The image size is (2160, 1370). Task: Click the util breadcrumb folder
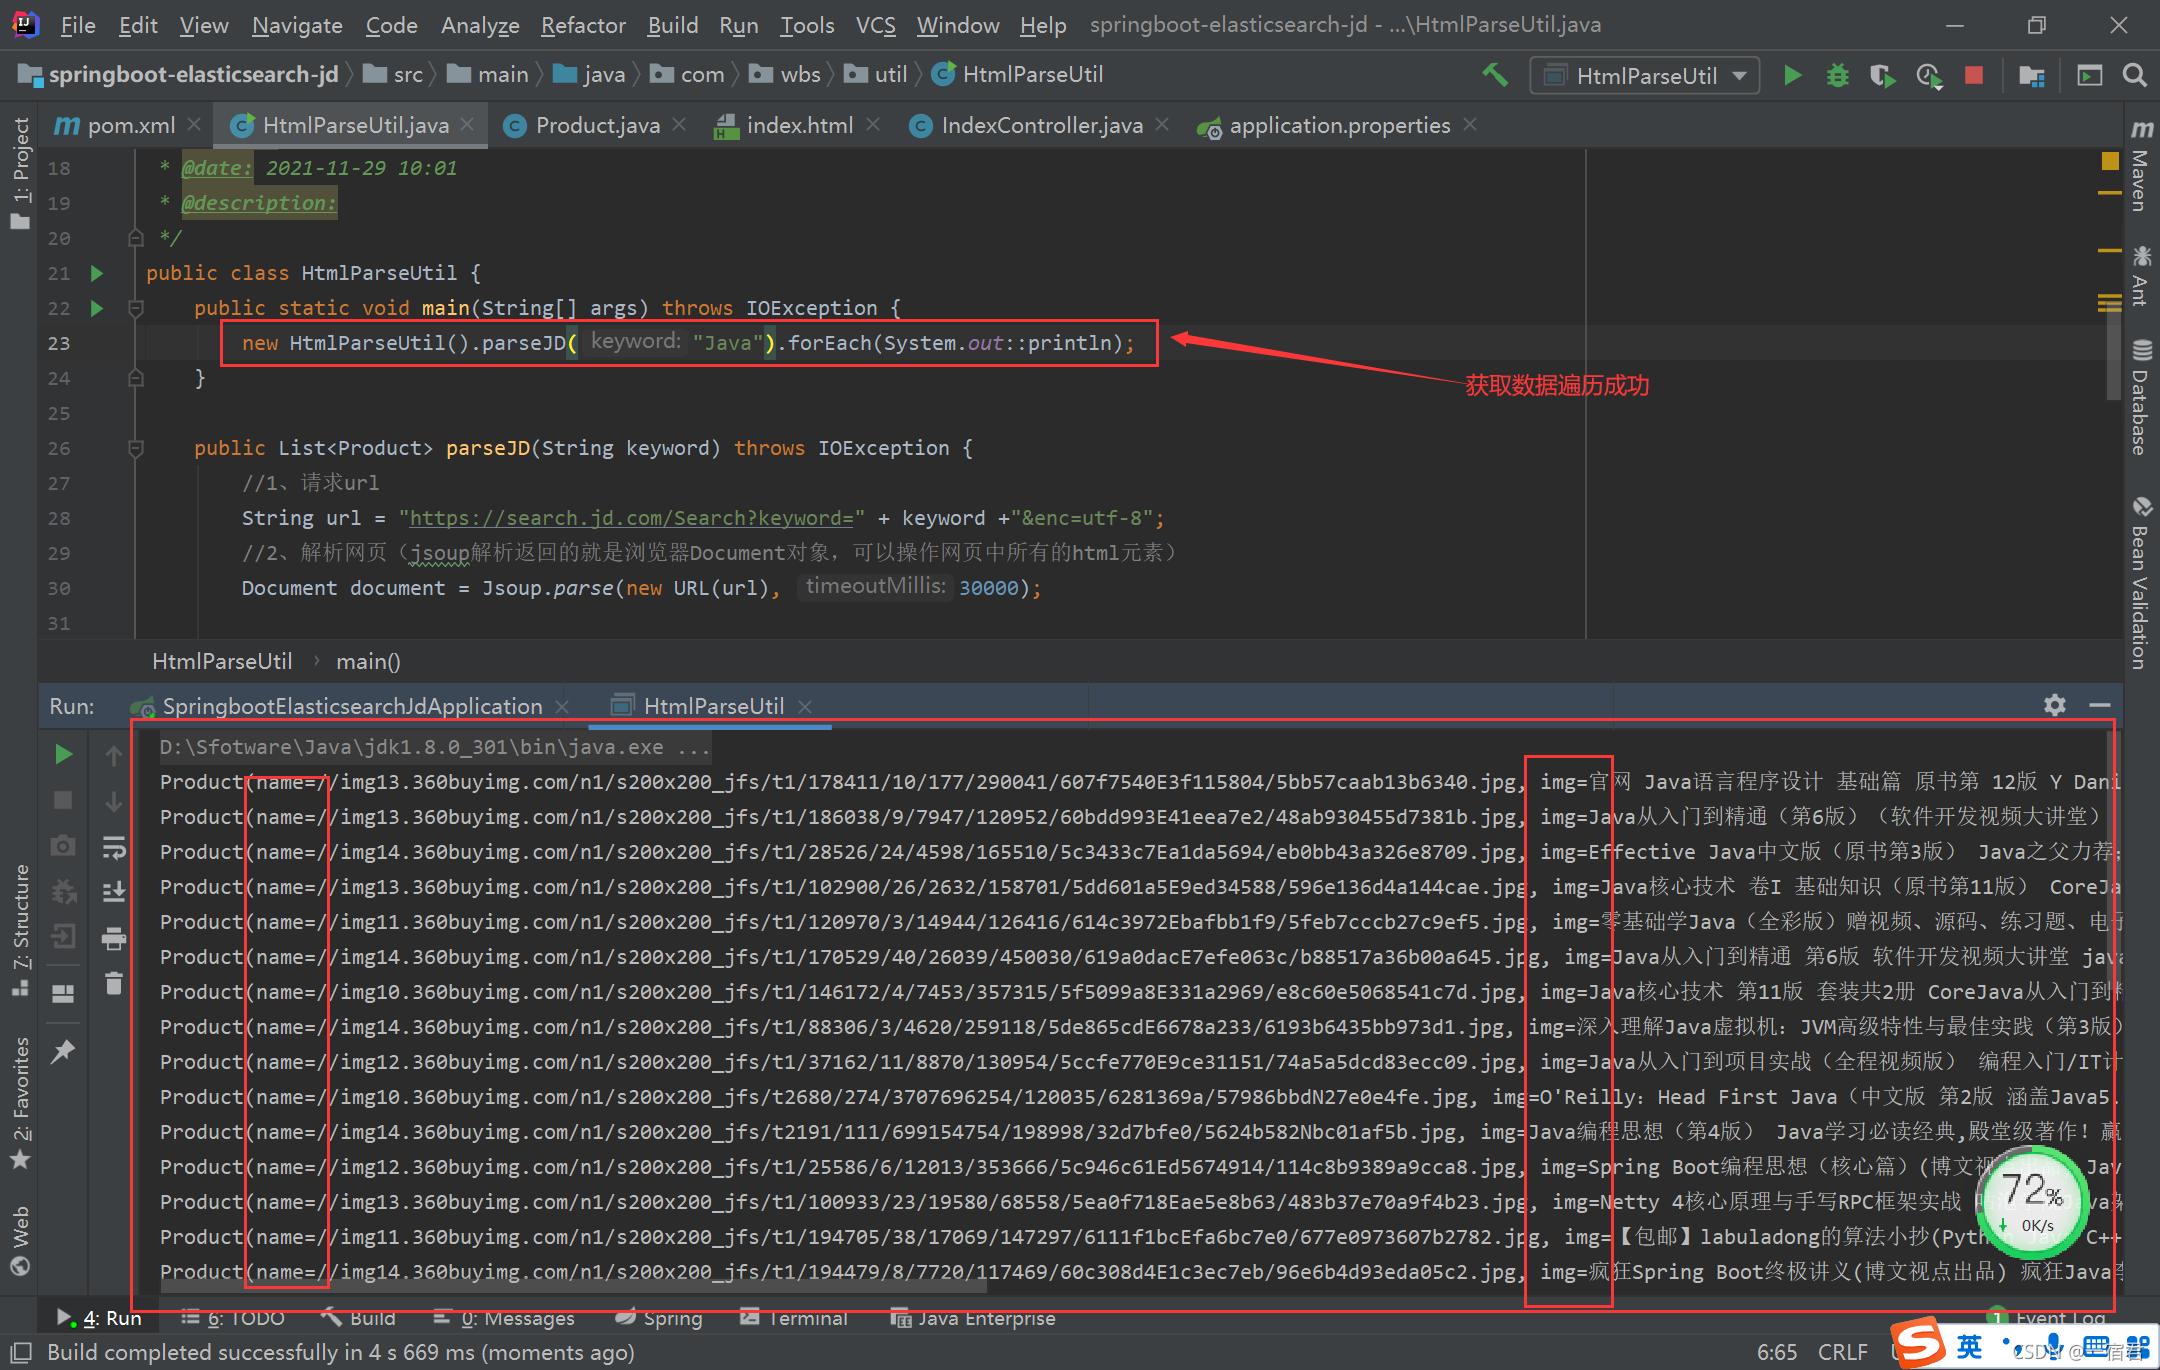coord(877,75)
